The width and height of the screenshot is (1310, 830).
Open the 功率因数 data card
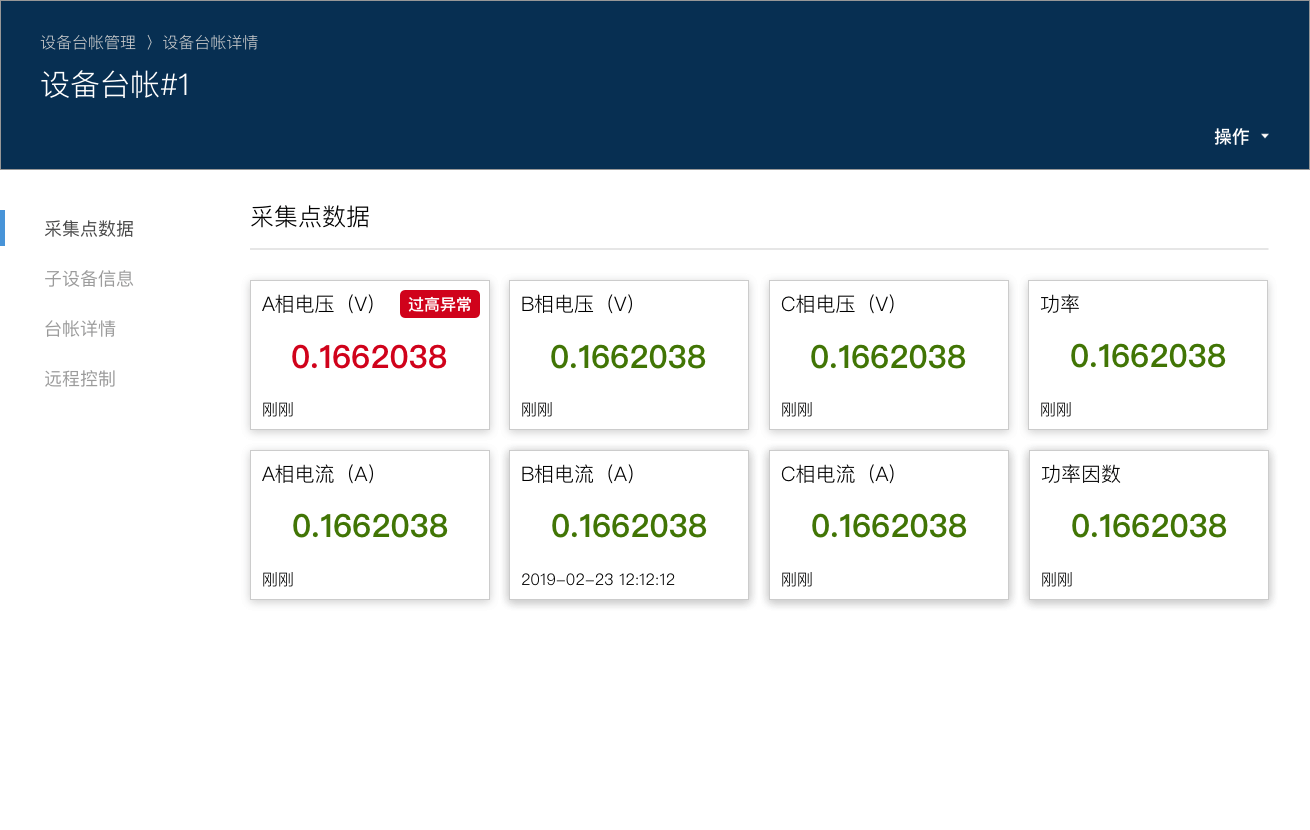tap(1148, 525)
